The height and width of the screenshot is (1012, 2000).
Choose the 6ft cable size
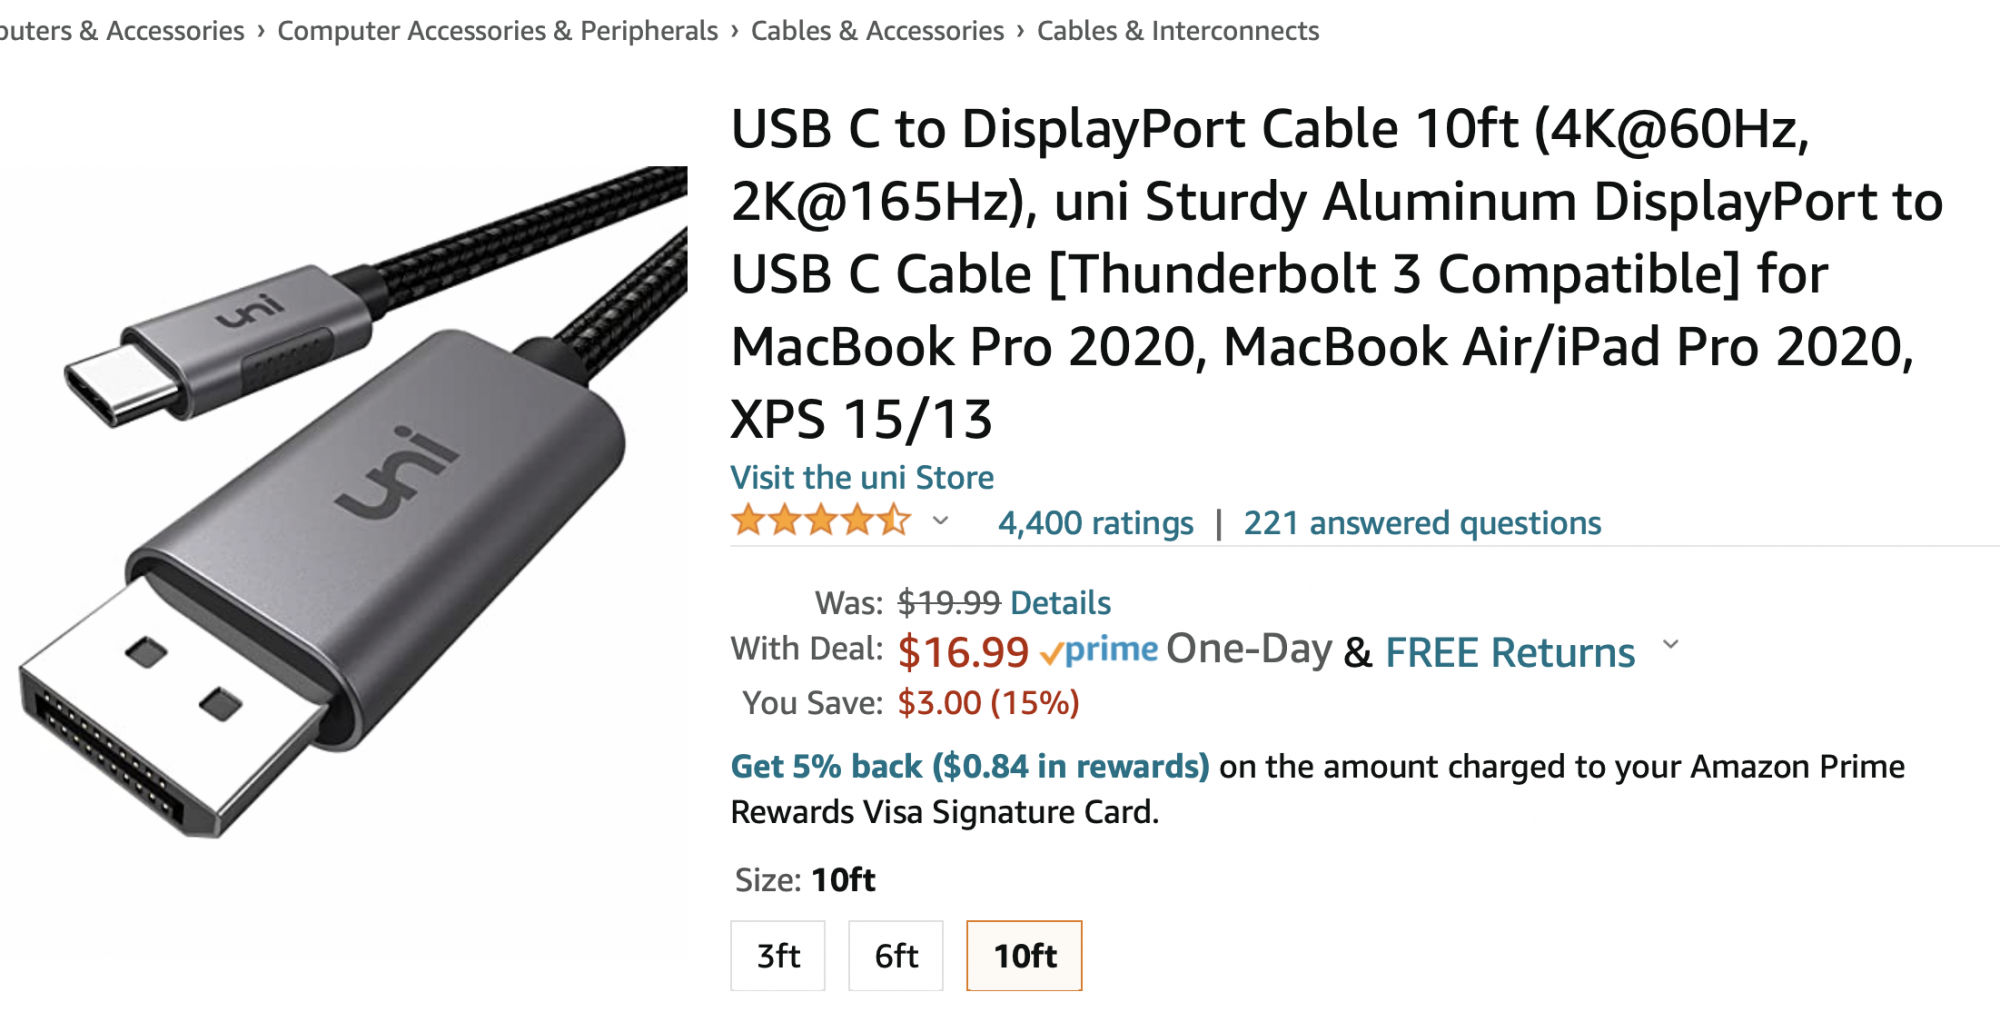click(x=896, y=956)
